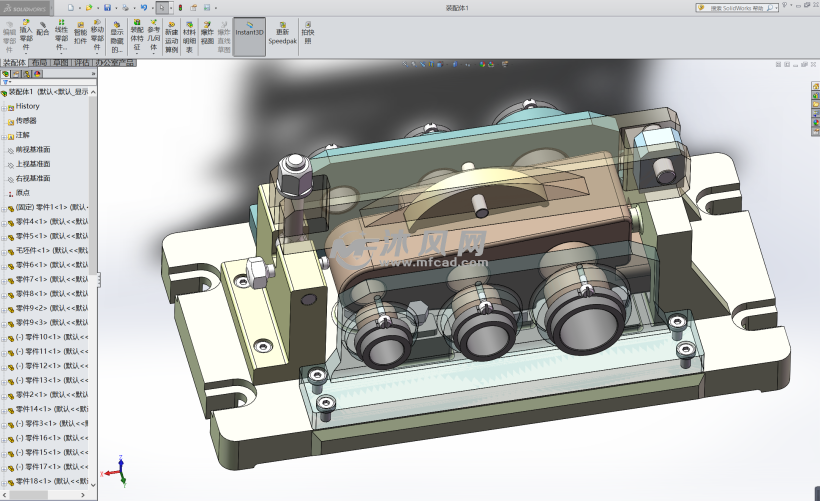Viewport: 820px width, 501px height.
Task: Select the 配合 (Mate) tool
Action: [x=42, y=28]
